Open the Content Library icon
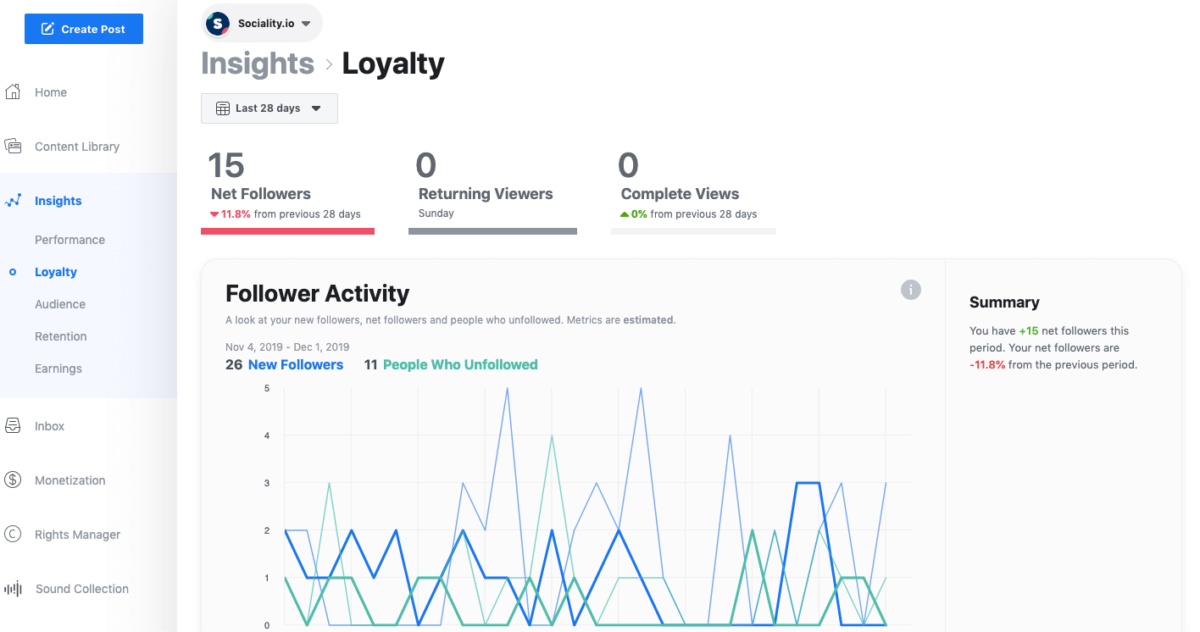 (14, 145)
